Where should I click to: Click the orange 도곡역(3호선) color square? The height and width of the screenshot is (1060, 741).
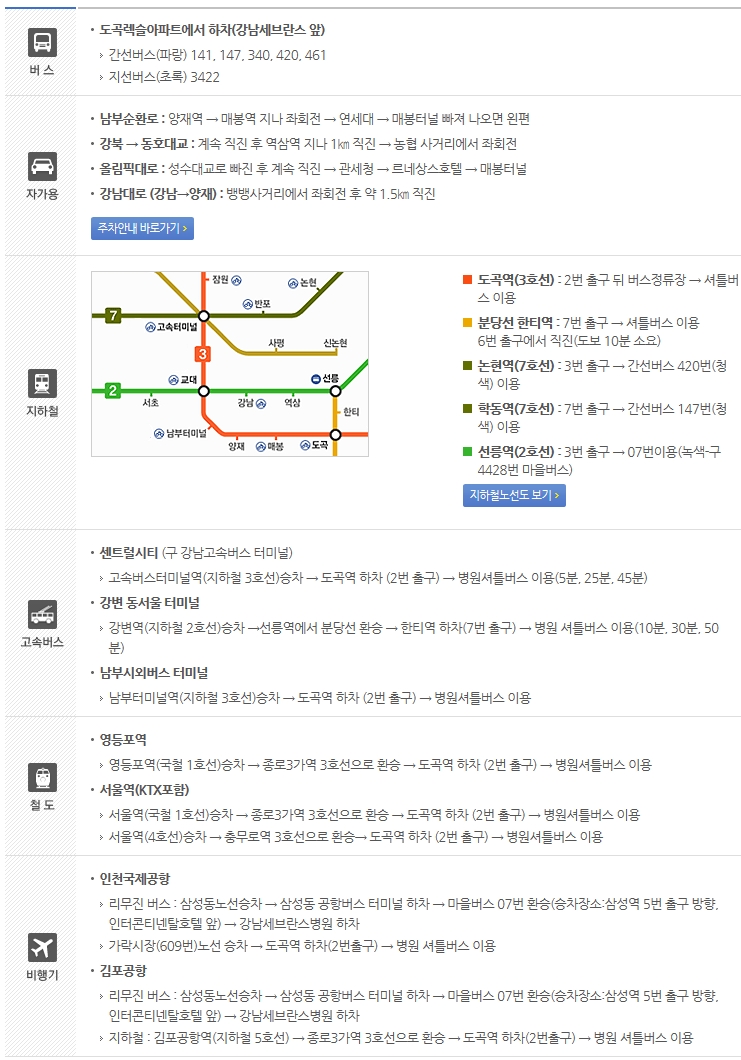[467, 279]
